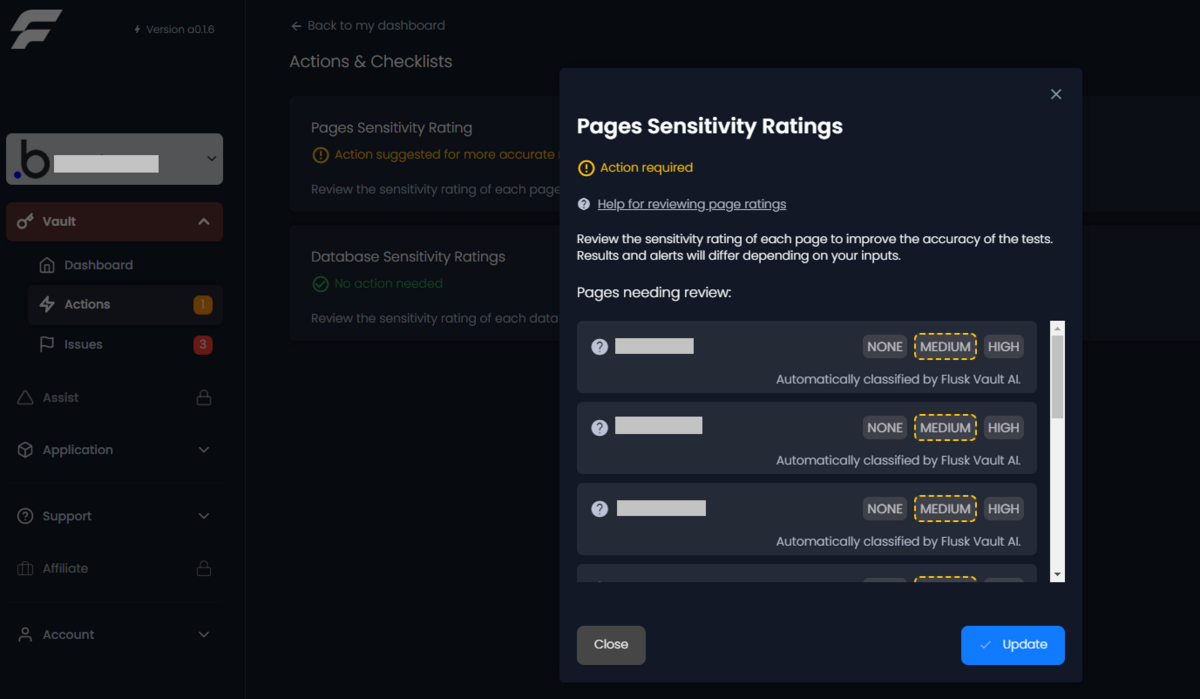The height and width of the screenshot is (699, 1200).
Task: Set first page sensitivity rating to NONE
Action: pos(885,347)
